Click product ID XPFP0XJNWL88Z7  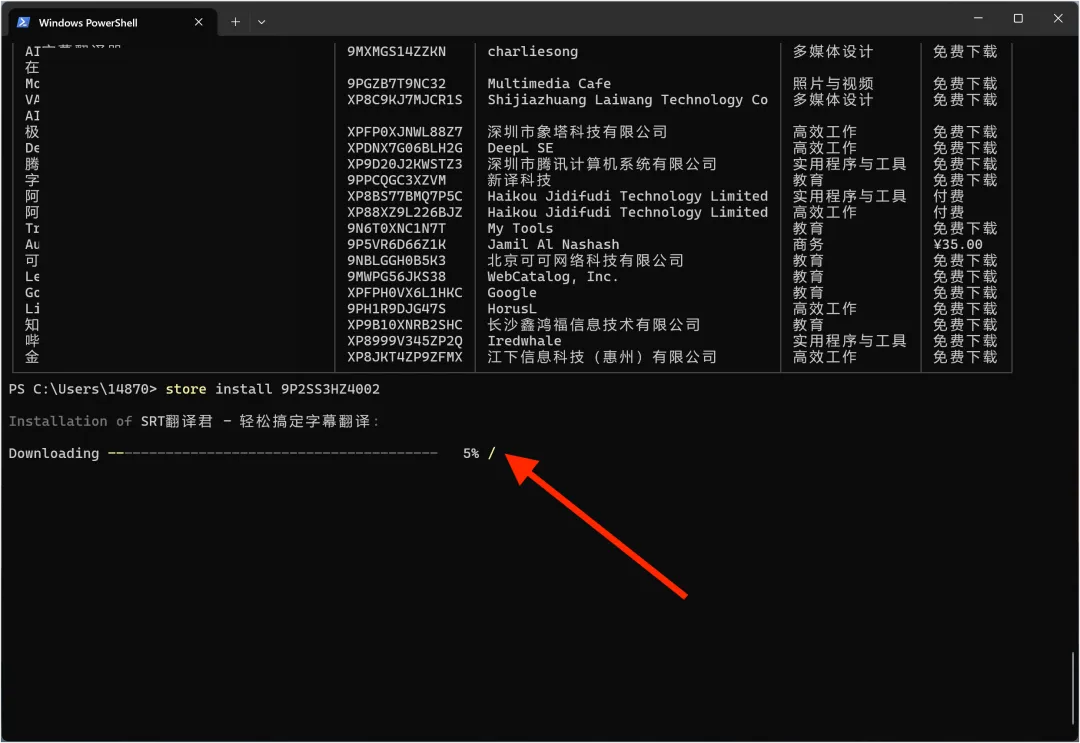click(x=404, y=132)
